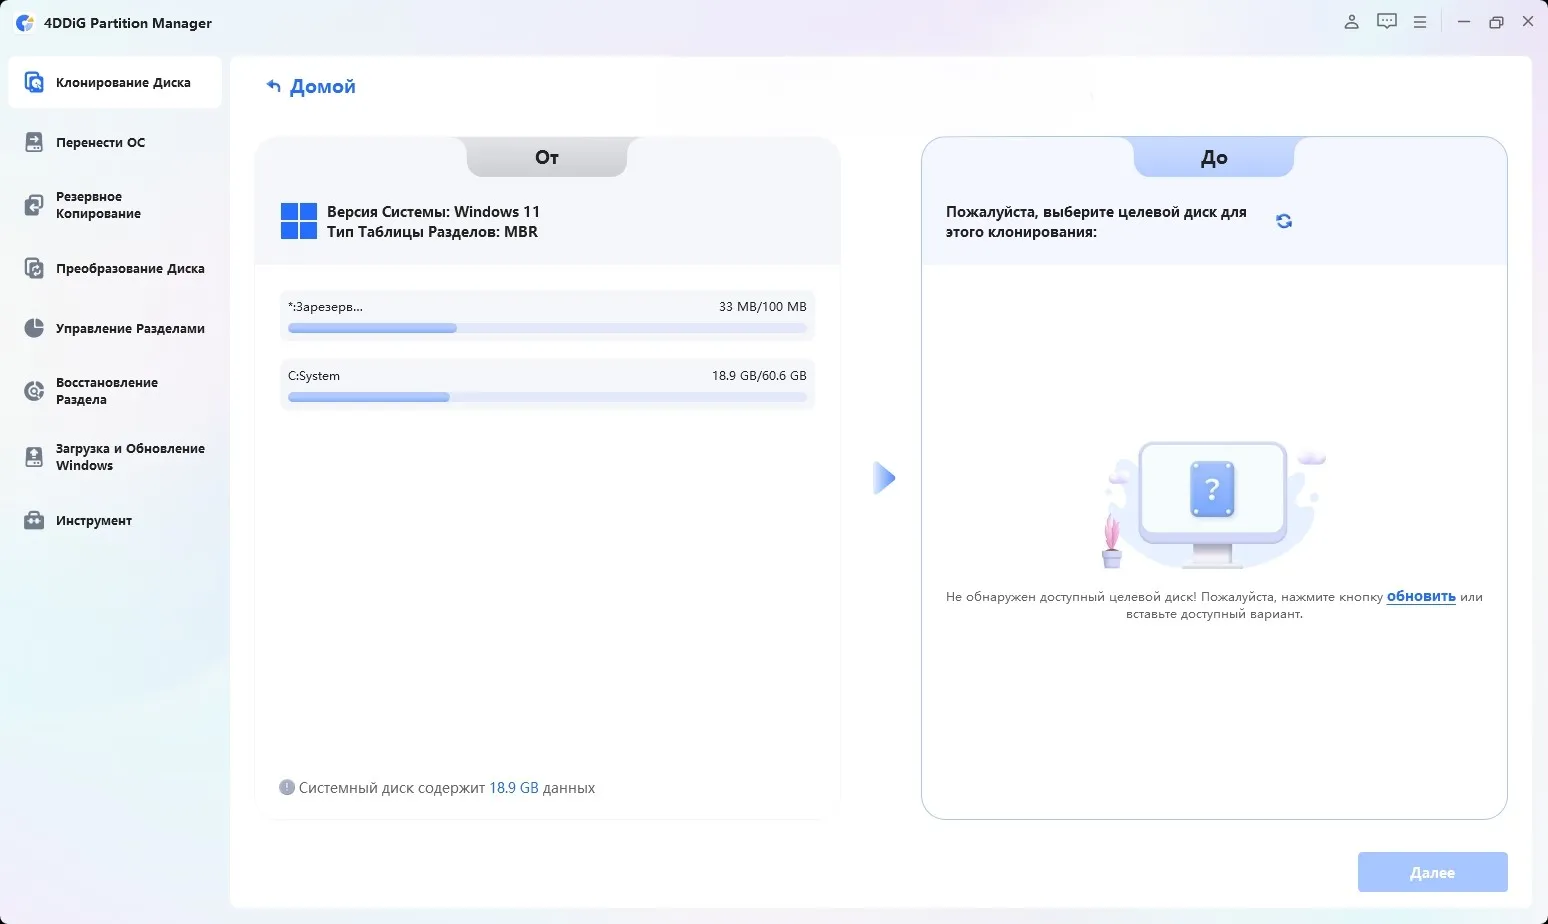The image size is (1548, 924).
Task: Click the Загрузка и Обновление Windows icon
Action: tap(34, 457)
